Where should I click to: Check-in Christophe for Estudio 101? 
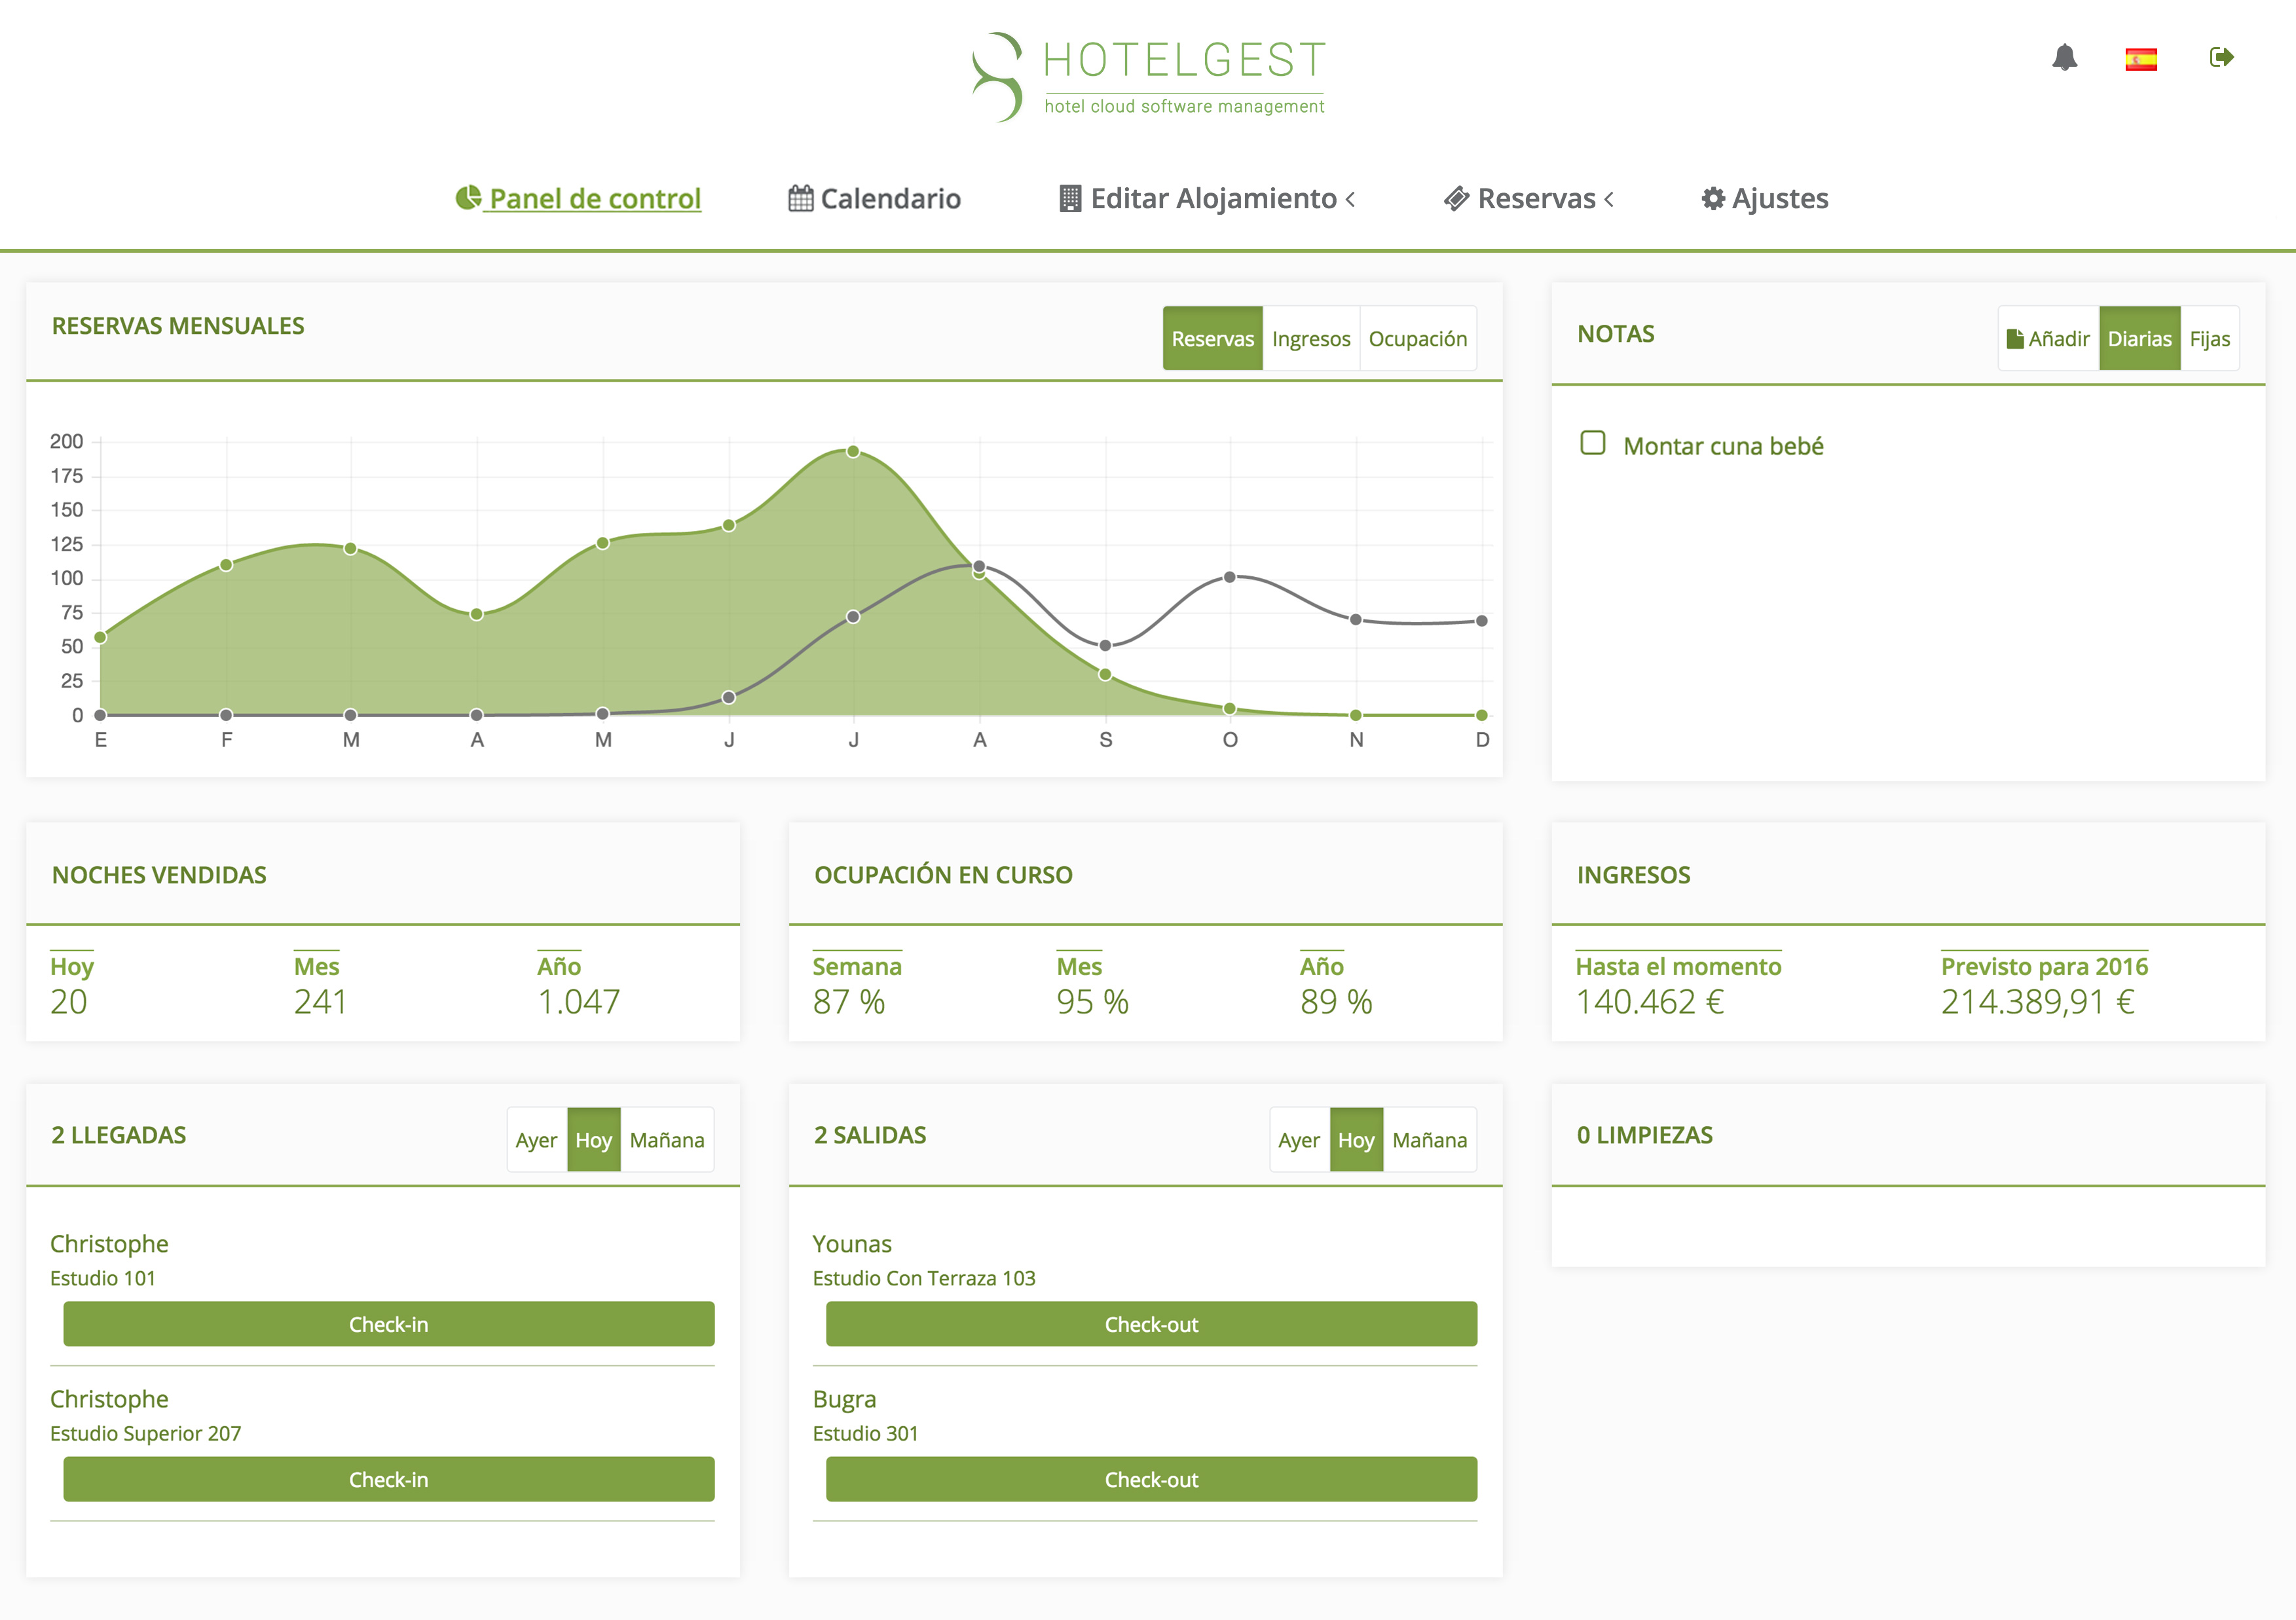point(388,1324)
